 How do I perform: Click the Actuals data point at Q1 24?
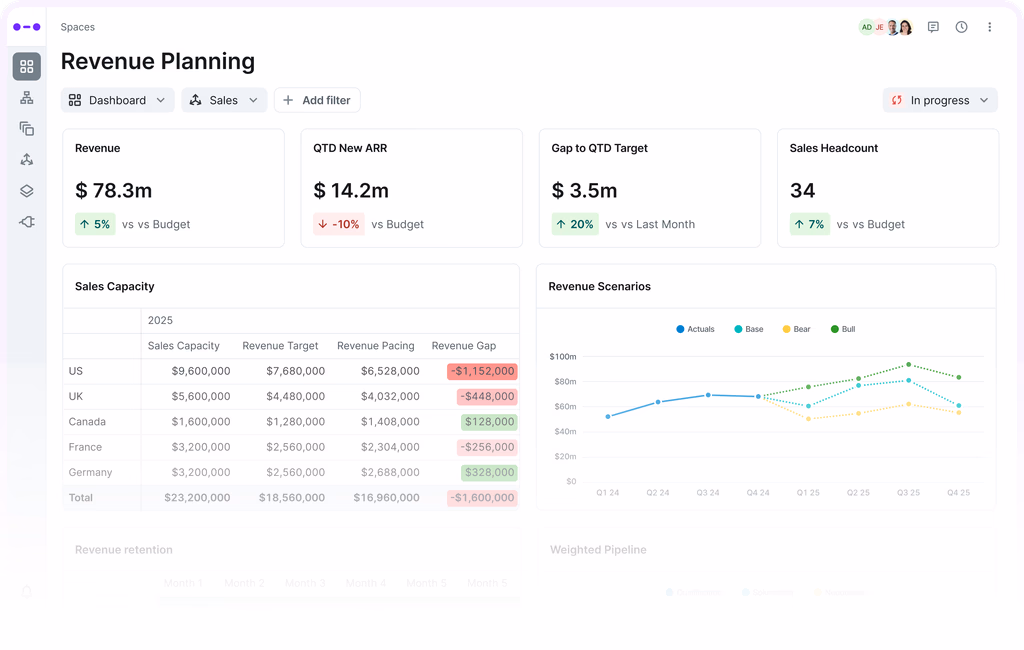(608, 416)
